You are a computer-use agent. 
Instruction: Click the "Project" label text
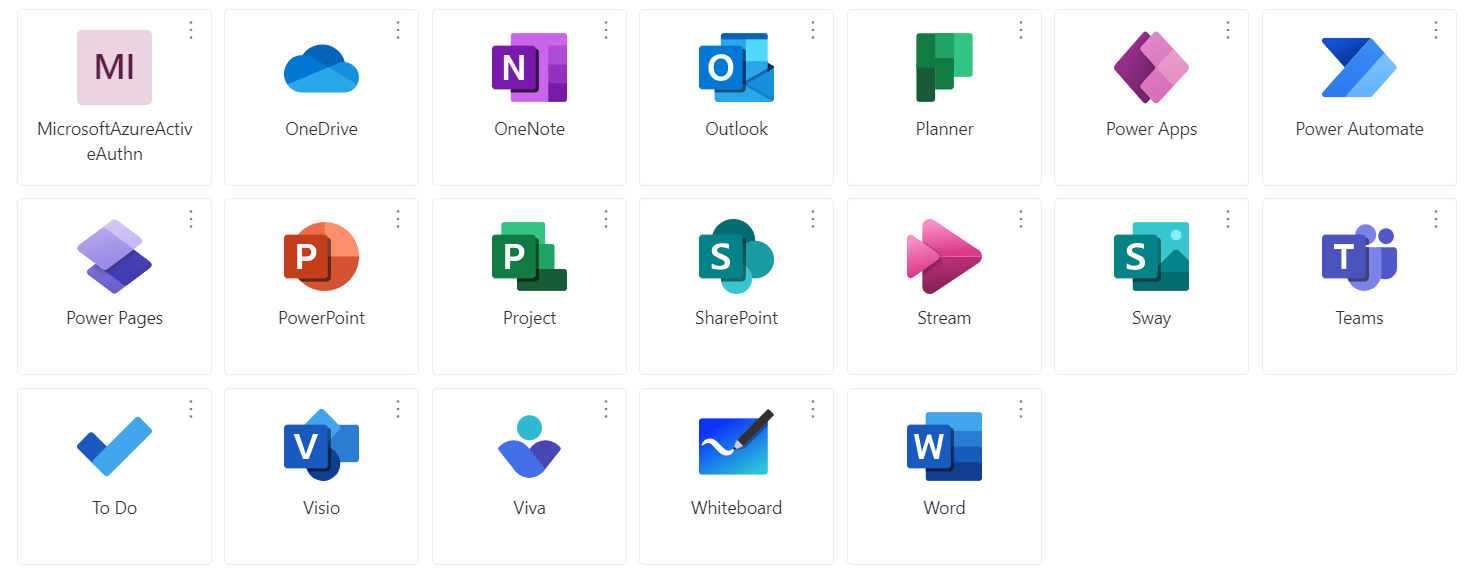click(529, 318)
